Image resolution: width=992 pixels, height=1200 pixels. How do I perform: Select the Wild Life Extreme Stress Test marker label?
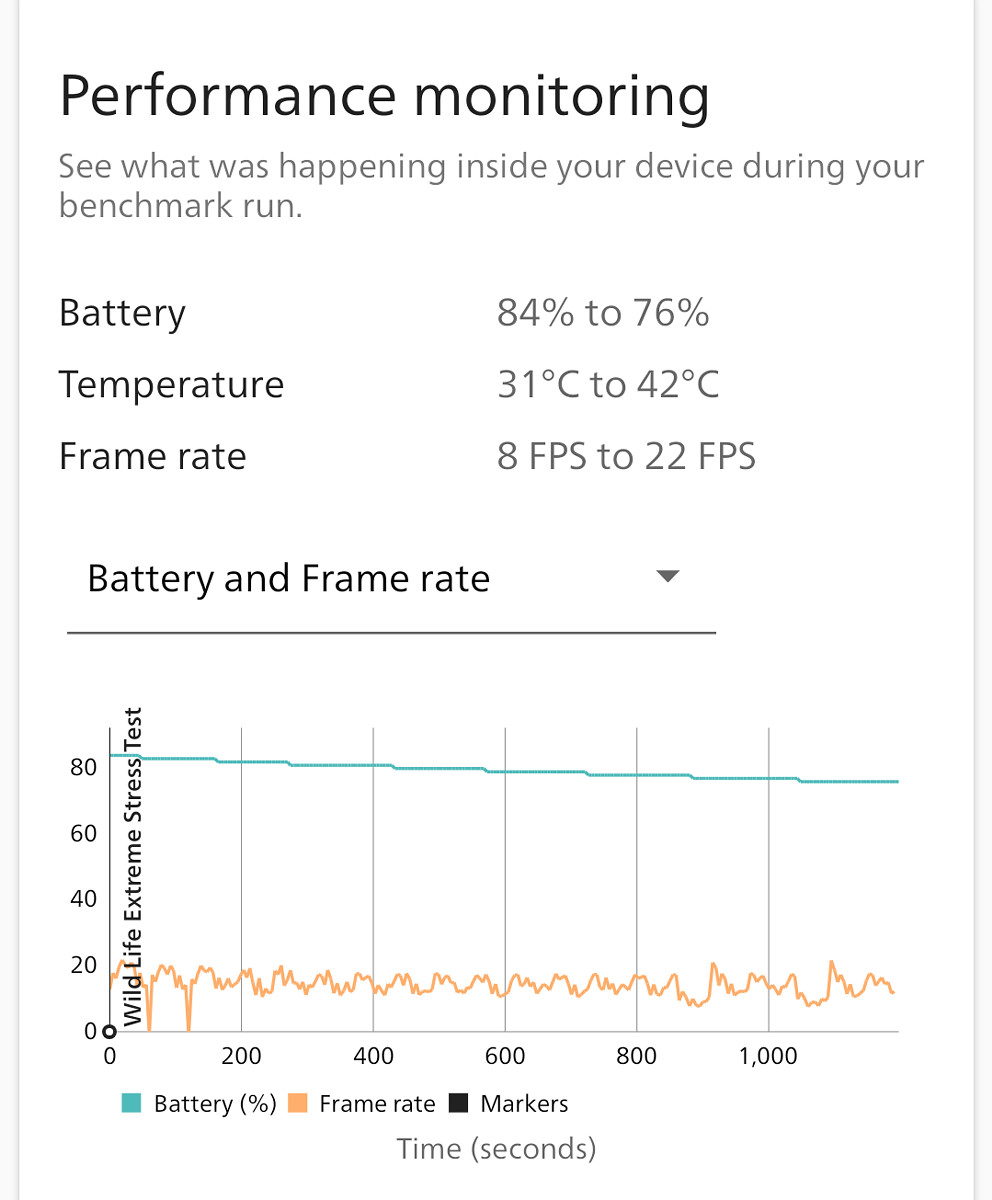[x=133, y=866]
